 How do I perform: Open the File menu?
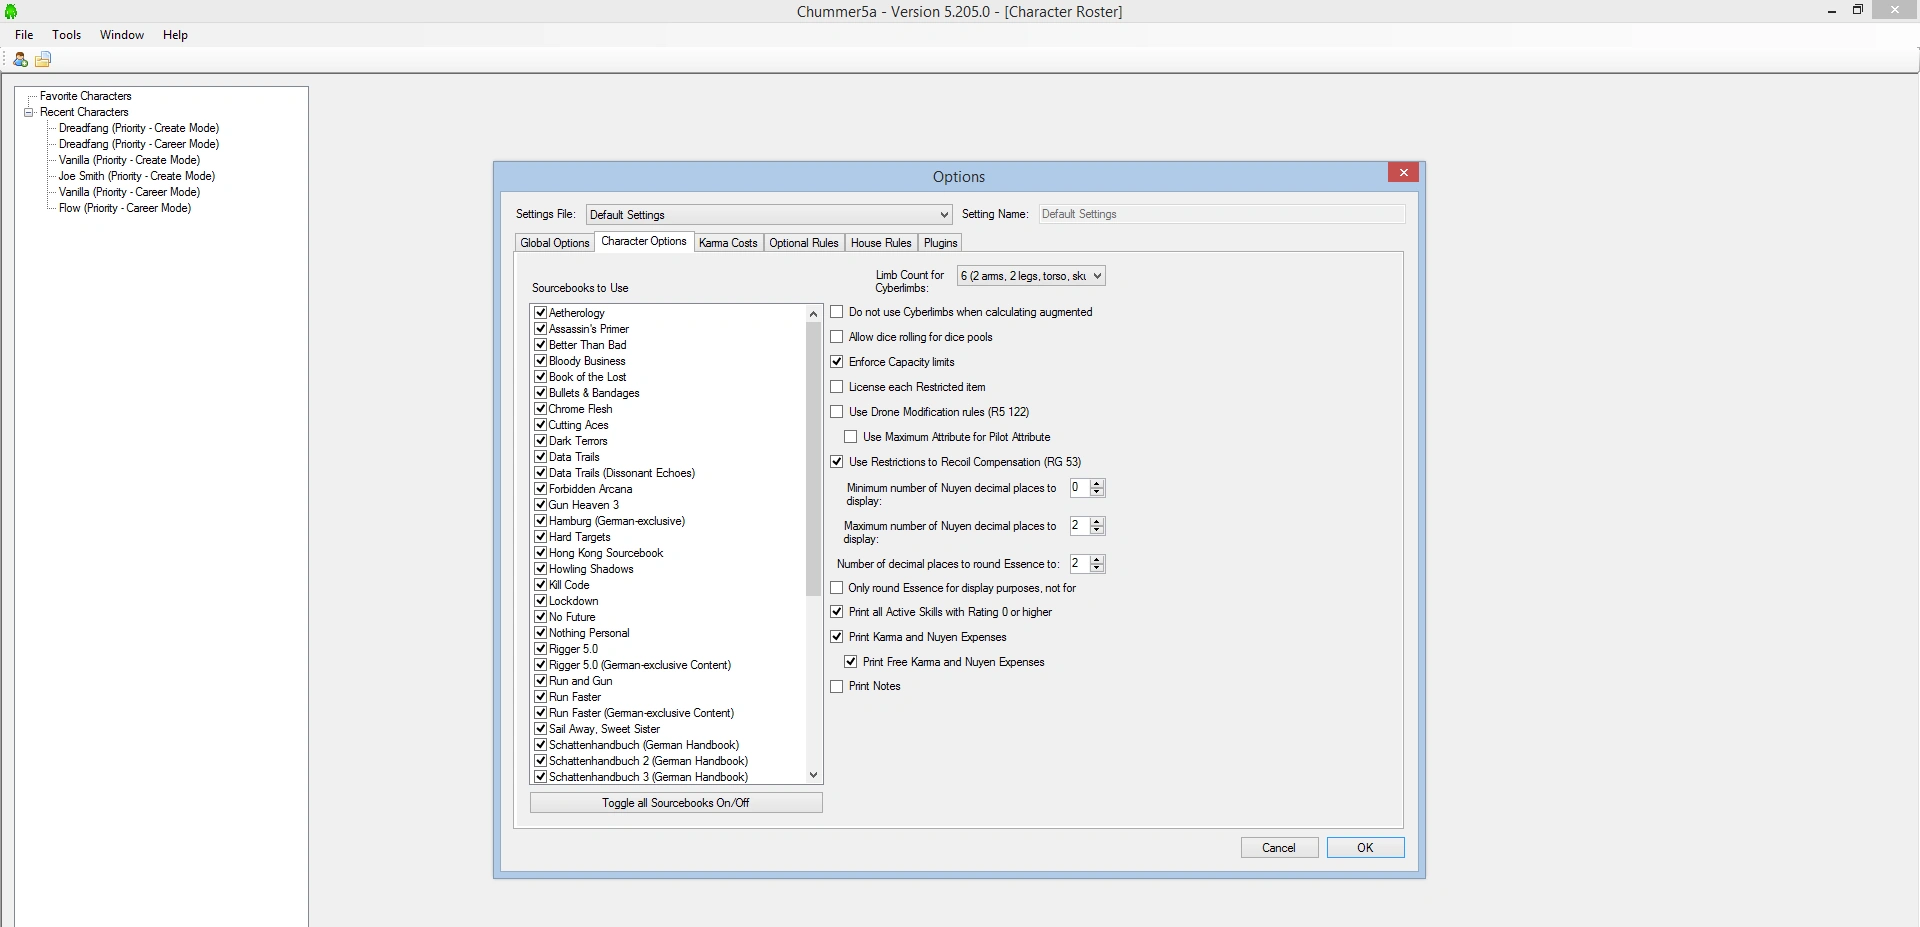(24, 35)
